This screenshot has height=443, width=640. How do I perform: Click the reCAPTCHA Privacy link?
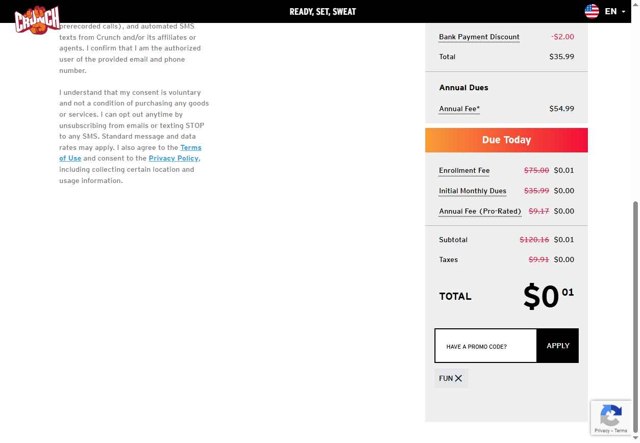[602, 431]
